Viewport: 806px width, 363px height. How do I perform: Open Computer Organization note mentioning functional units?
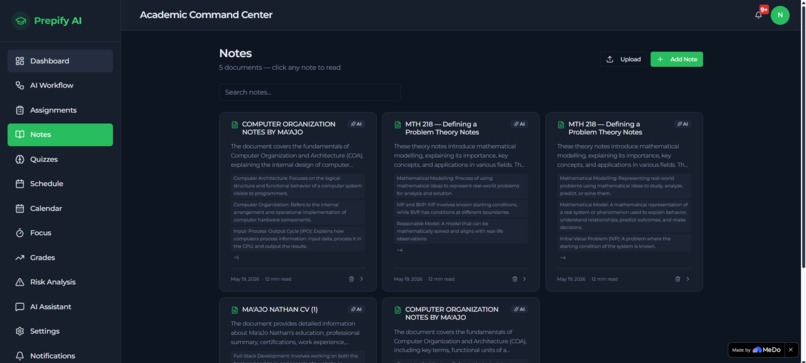461,330
